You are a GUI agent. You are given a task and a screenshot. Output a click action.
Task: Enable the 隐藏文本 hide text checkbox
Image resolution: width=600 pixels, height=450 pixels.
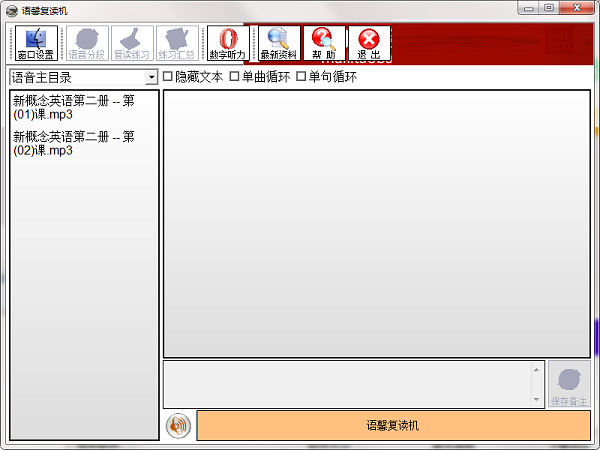pos(169,77)
